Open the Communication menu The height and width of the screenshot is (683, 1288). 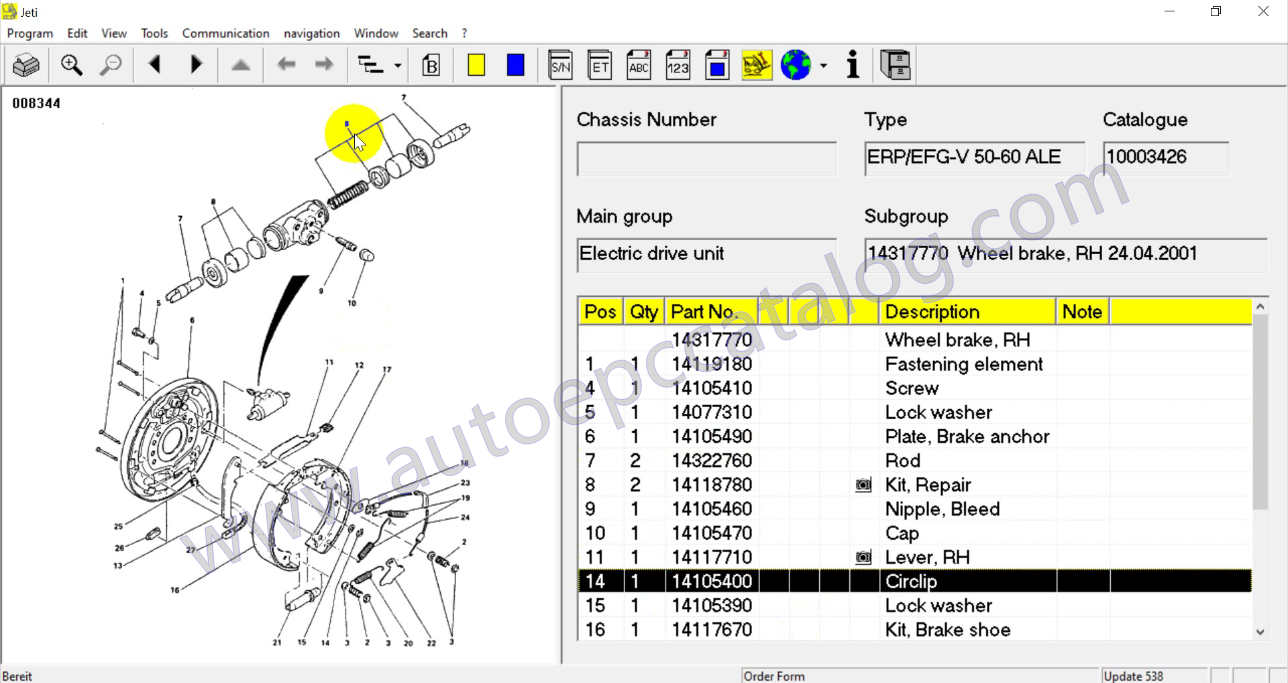click(x=225, y=33)
